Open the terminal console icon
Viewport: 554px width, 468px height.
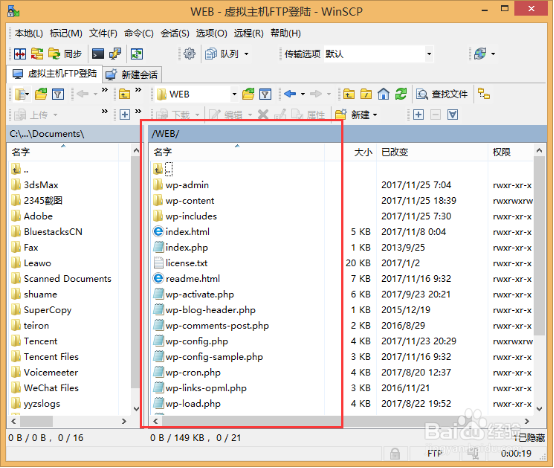pos(98,54)
